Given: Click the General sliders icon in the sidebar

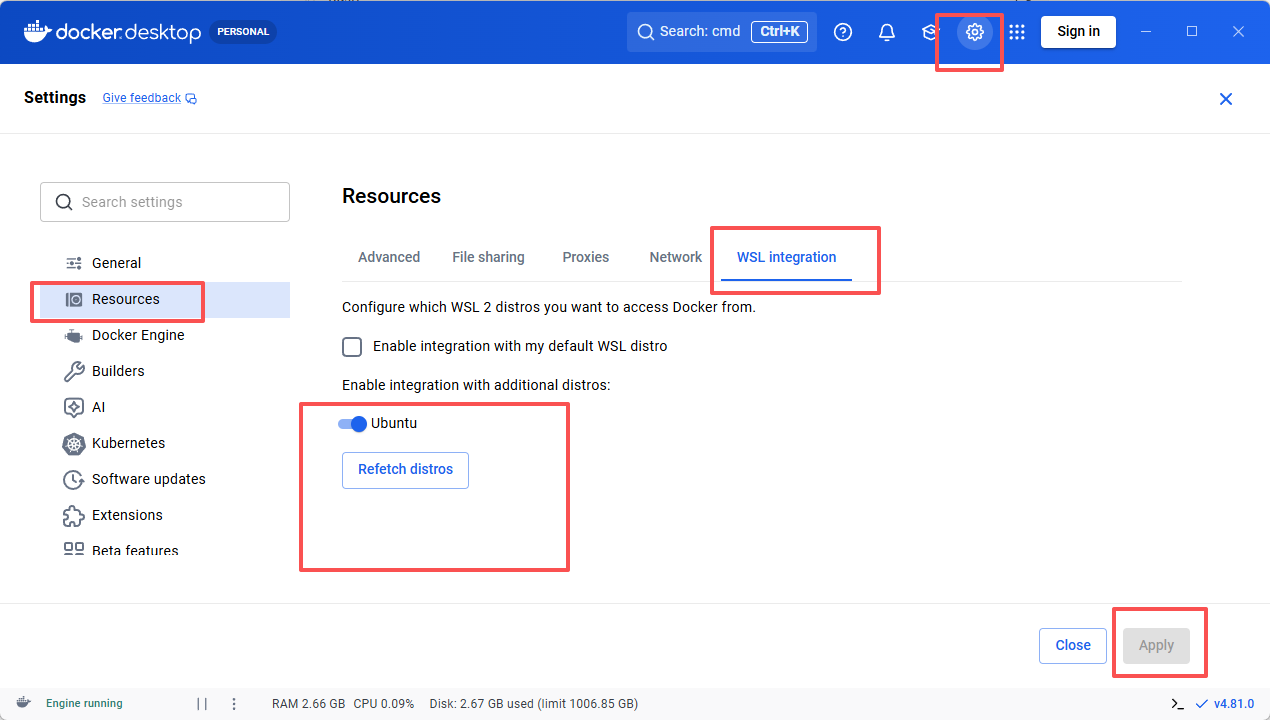Looking at the screenshot, I should 74,263.
